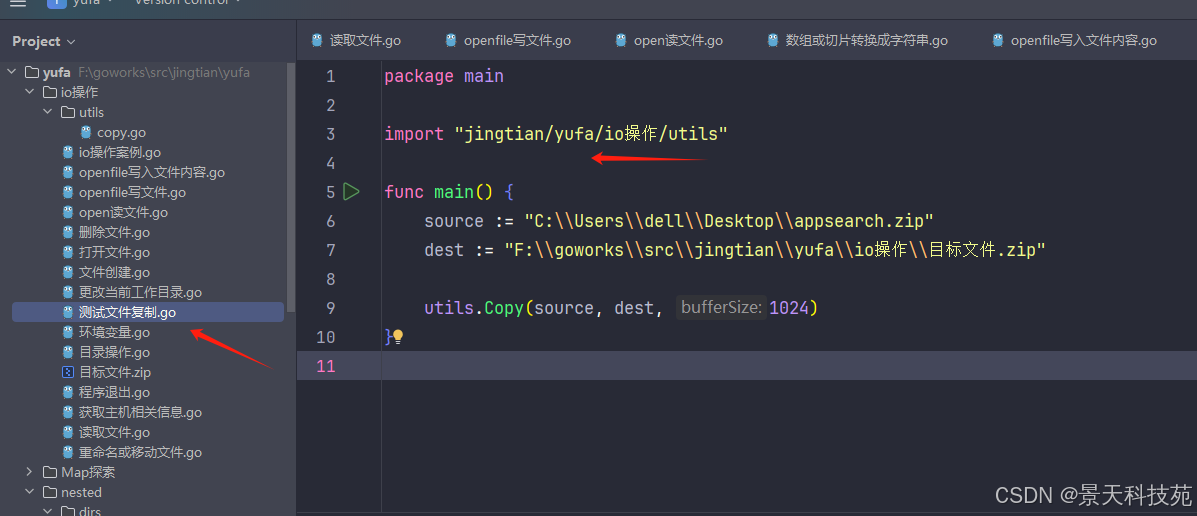The height and width of the screenshot is (516, 1197).
Task: Open the 数组或切片转换成字符串.go tab
Action: pyautogui.click(x=866, y=40)
